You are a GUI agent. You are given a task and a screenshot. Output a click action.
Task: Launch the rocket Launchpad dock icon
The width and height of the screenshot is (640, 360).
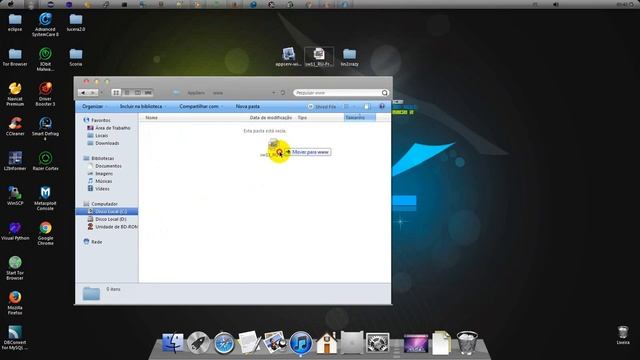(x=198, y=342)
